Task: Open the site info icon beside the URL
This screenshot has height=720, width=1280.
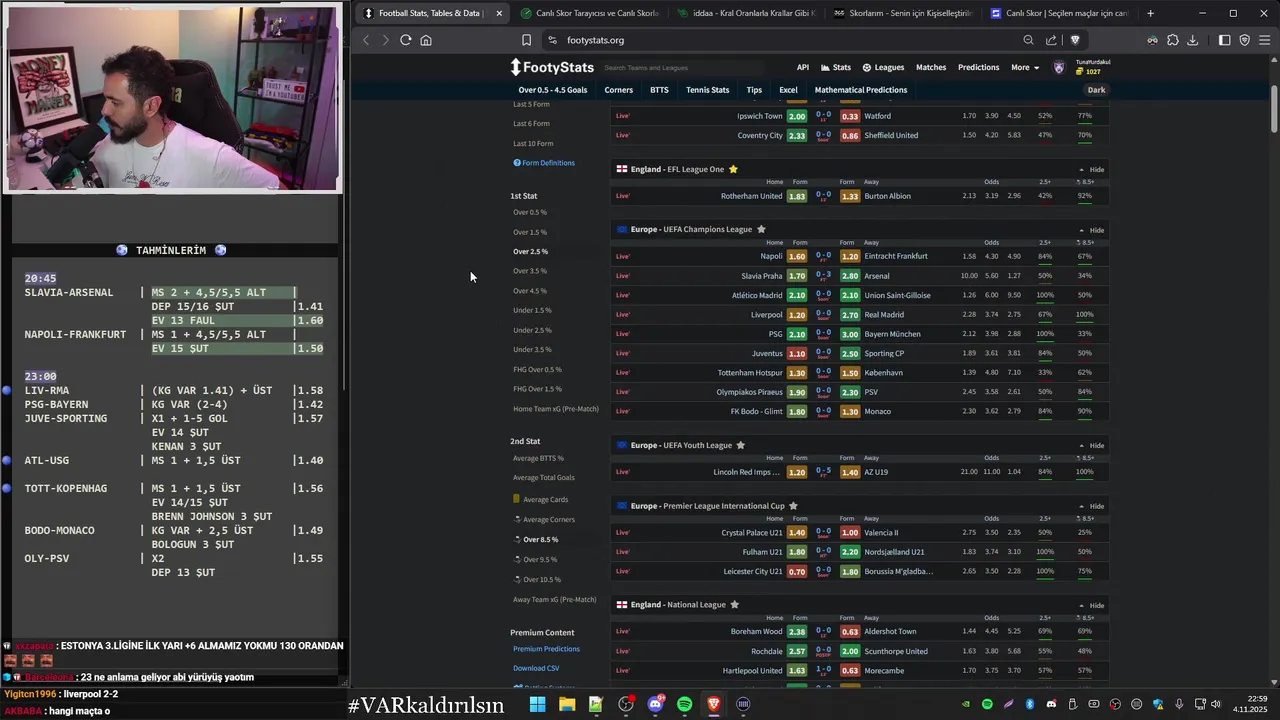Action: 551,40
